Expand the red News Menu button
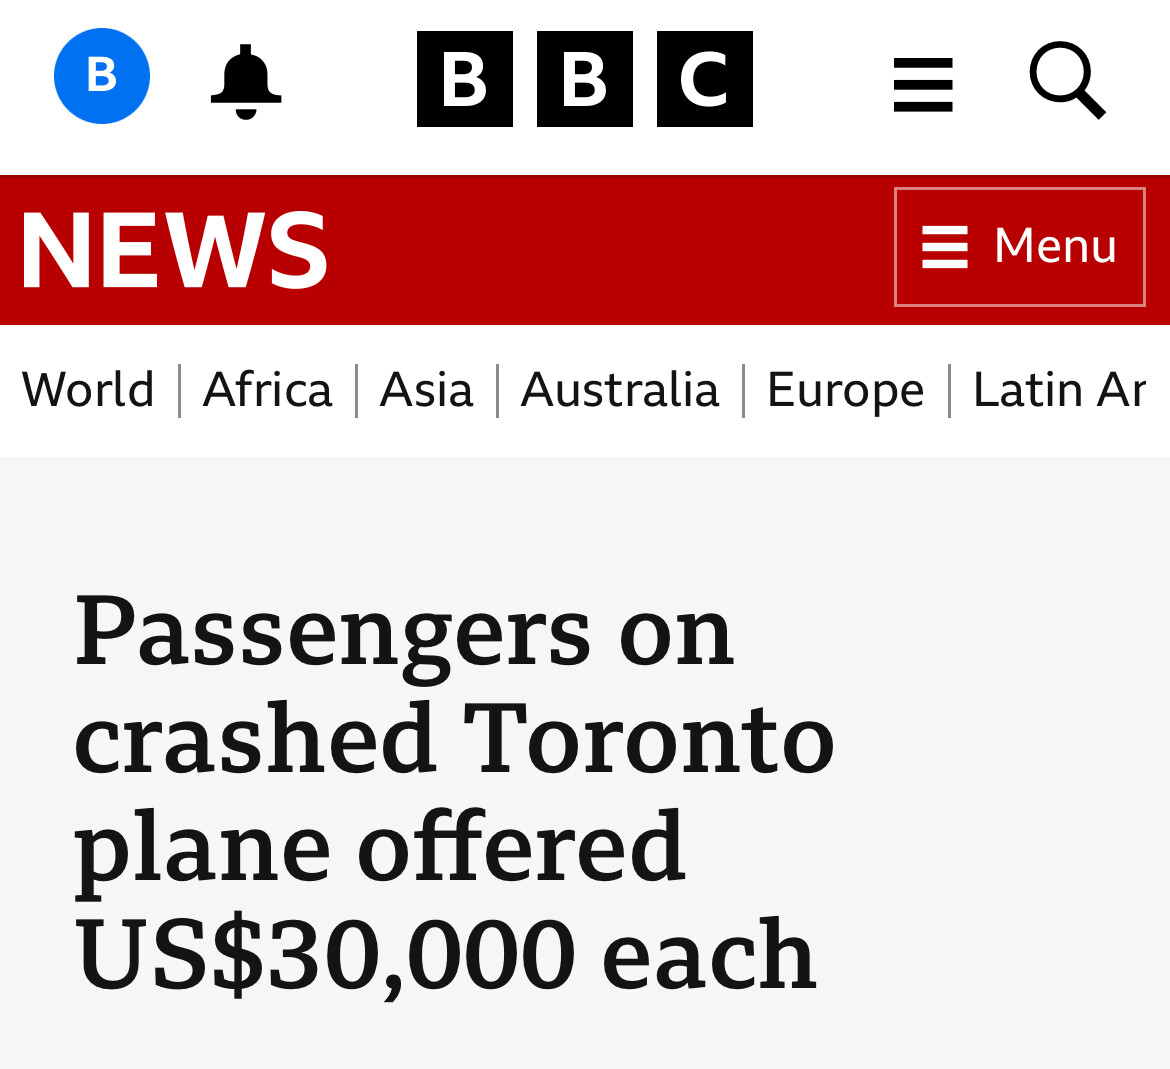The image size is (1170, 1069). tap(1019, 247)
